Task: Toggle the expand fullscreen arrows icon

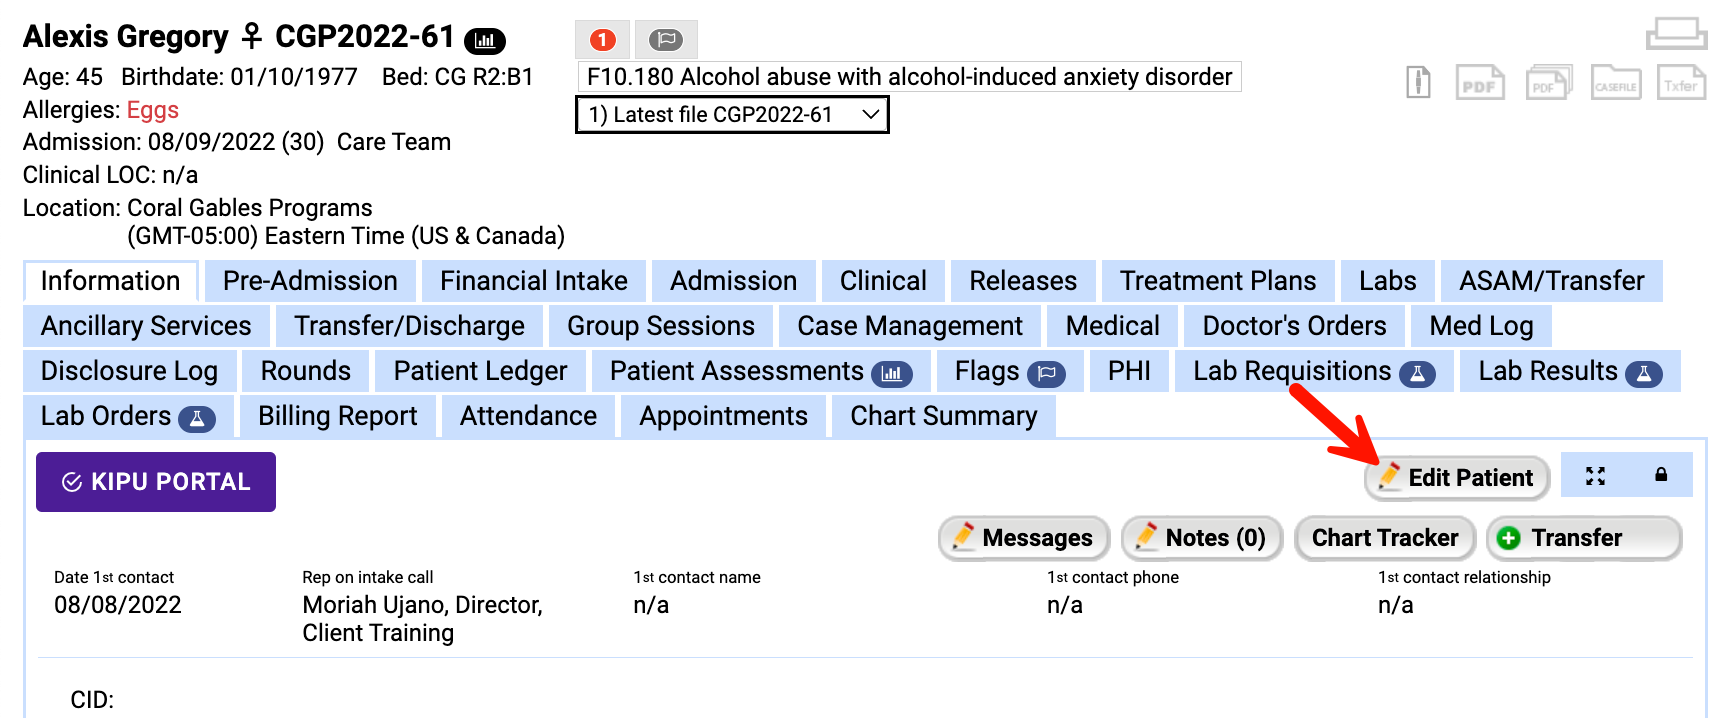Action: click(1595, 476)
